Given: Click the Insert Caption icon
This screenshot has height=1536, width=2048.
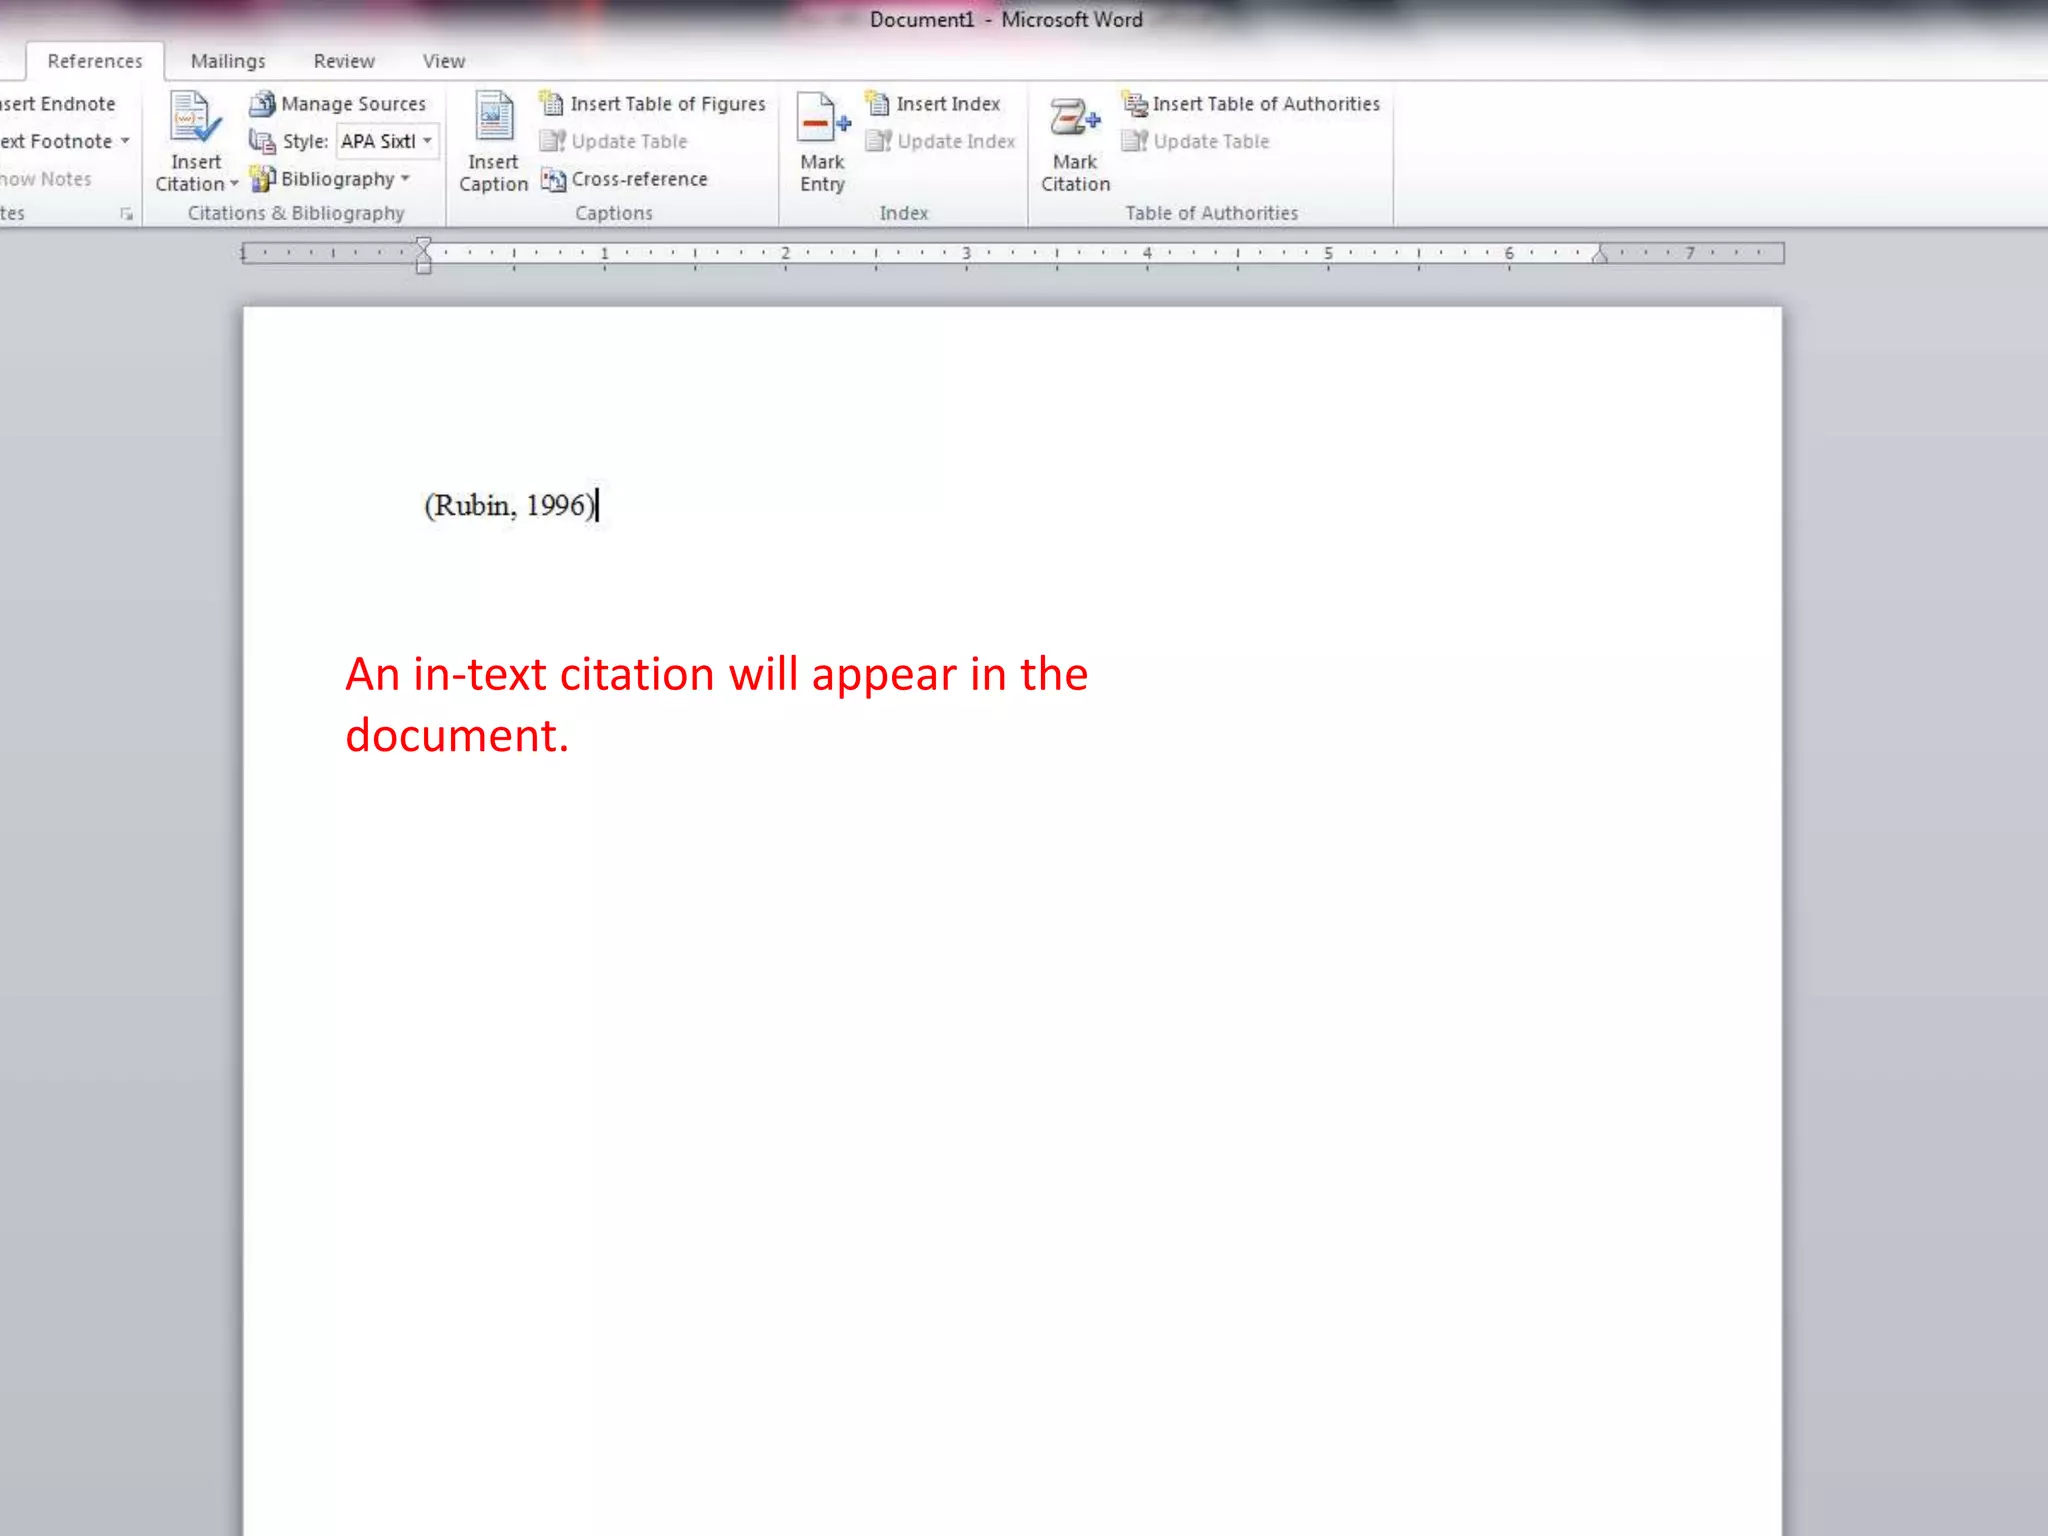Looking at the screenshot, I should [x=494, y=118].
